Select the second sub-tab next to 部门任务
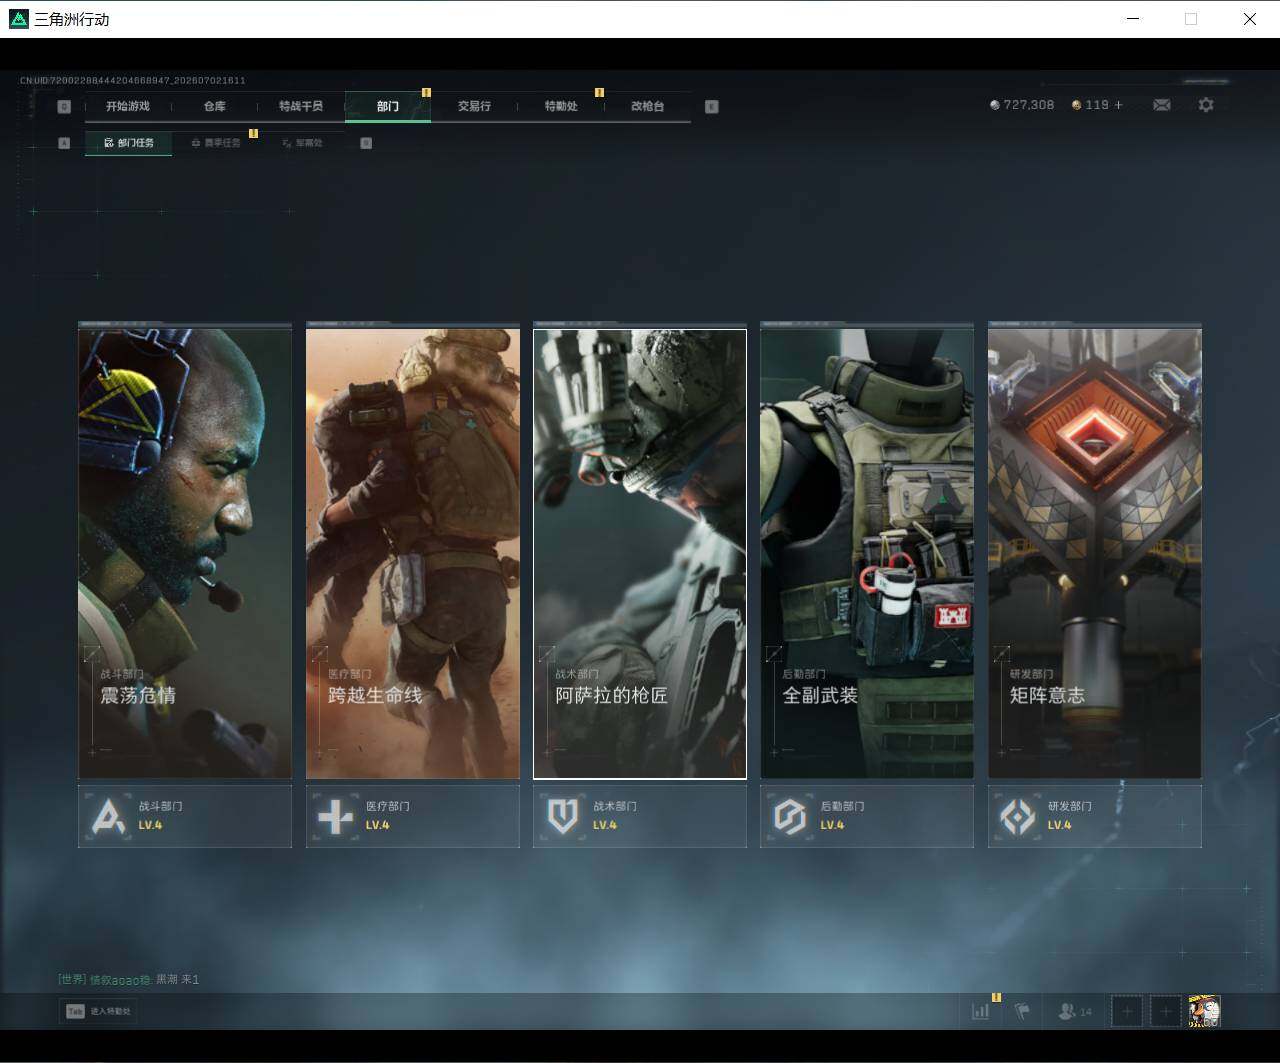 (215, 143)
